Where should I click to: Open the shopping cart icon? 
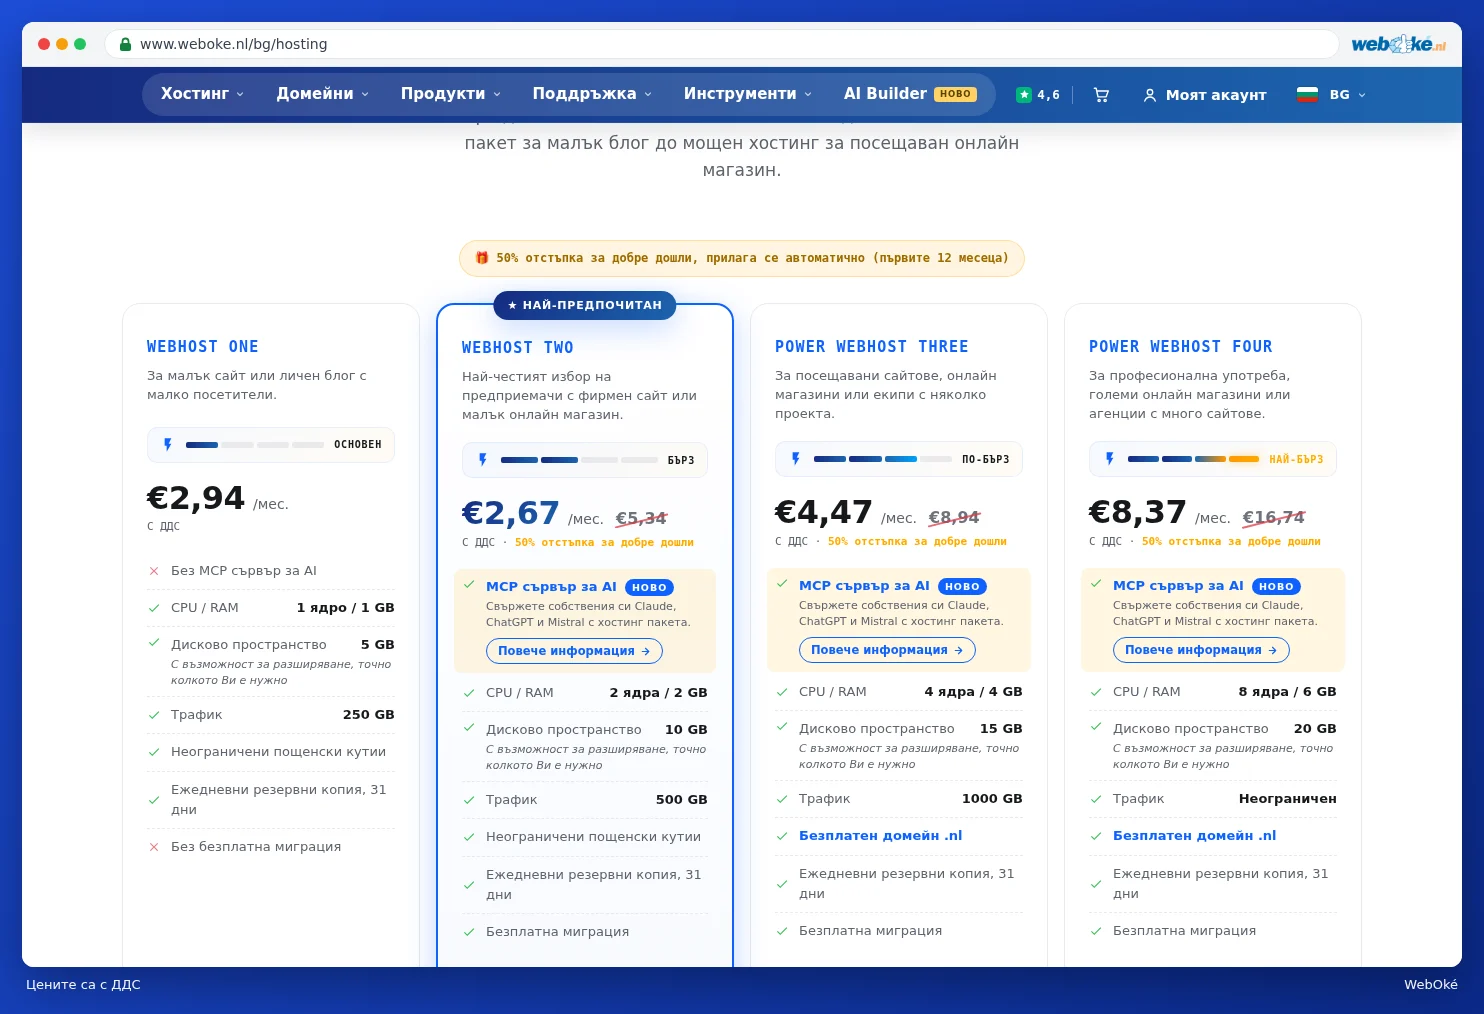click(1101, 95)
